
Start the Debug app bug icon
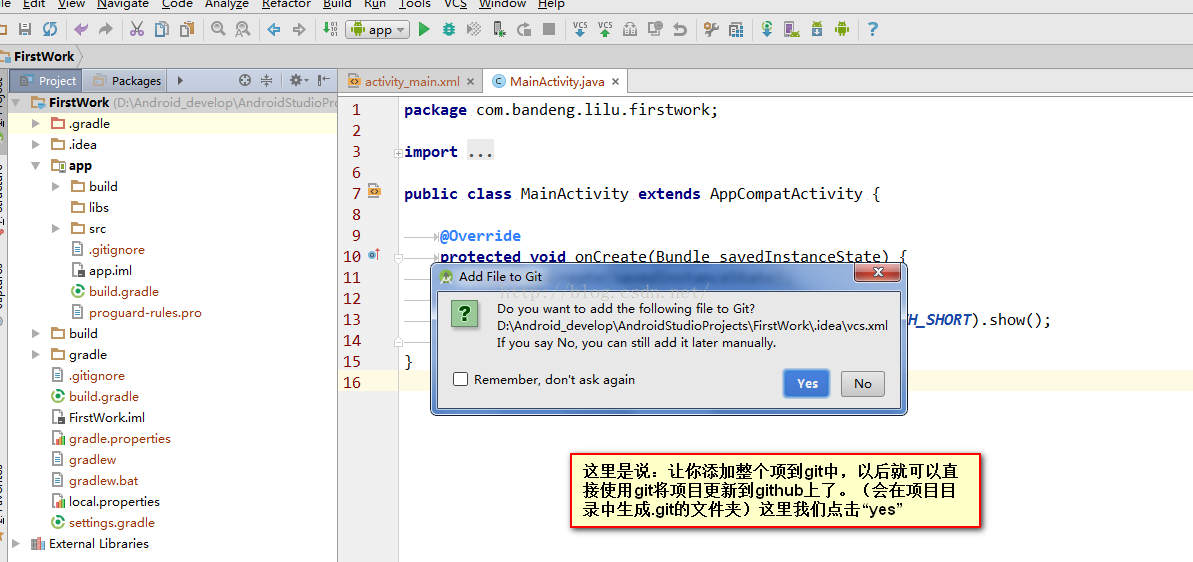click(449, 30)
